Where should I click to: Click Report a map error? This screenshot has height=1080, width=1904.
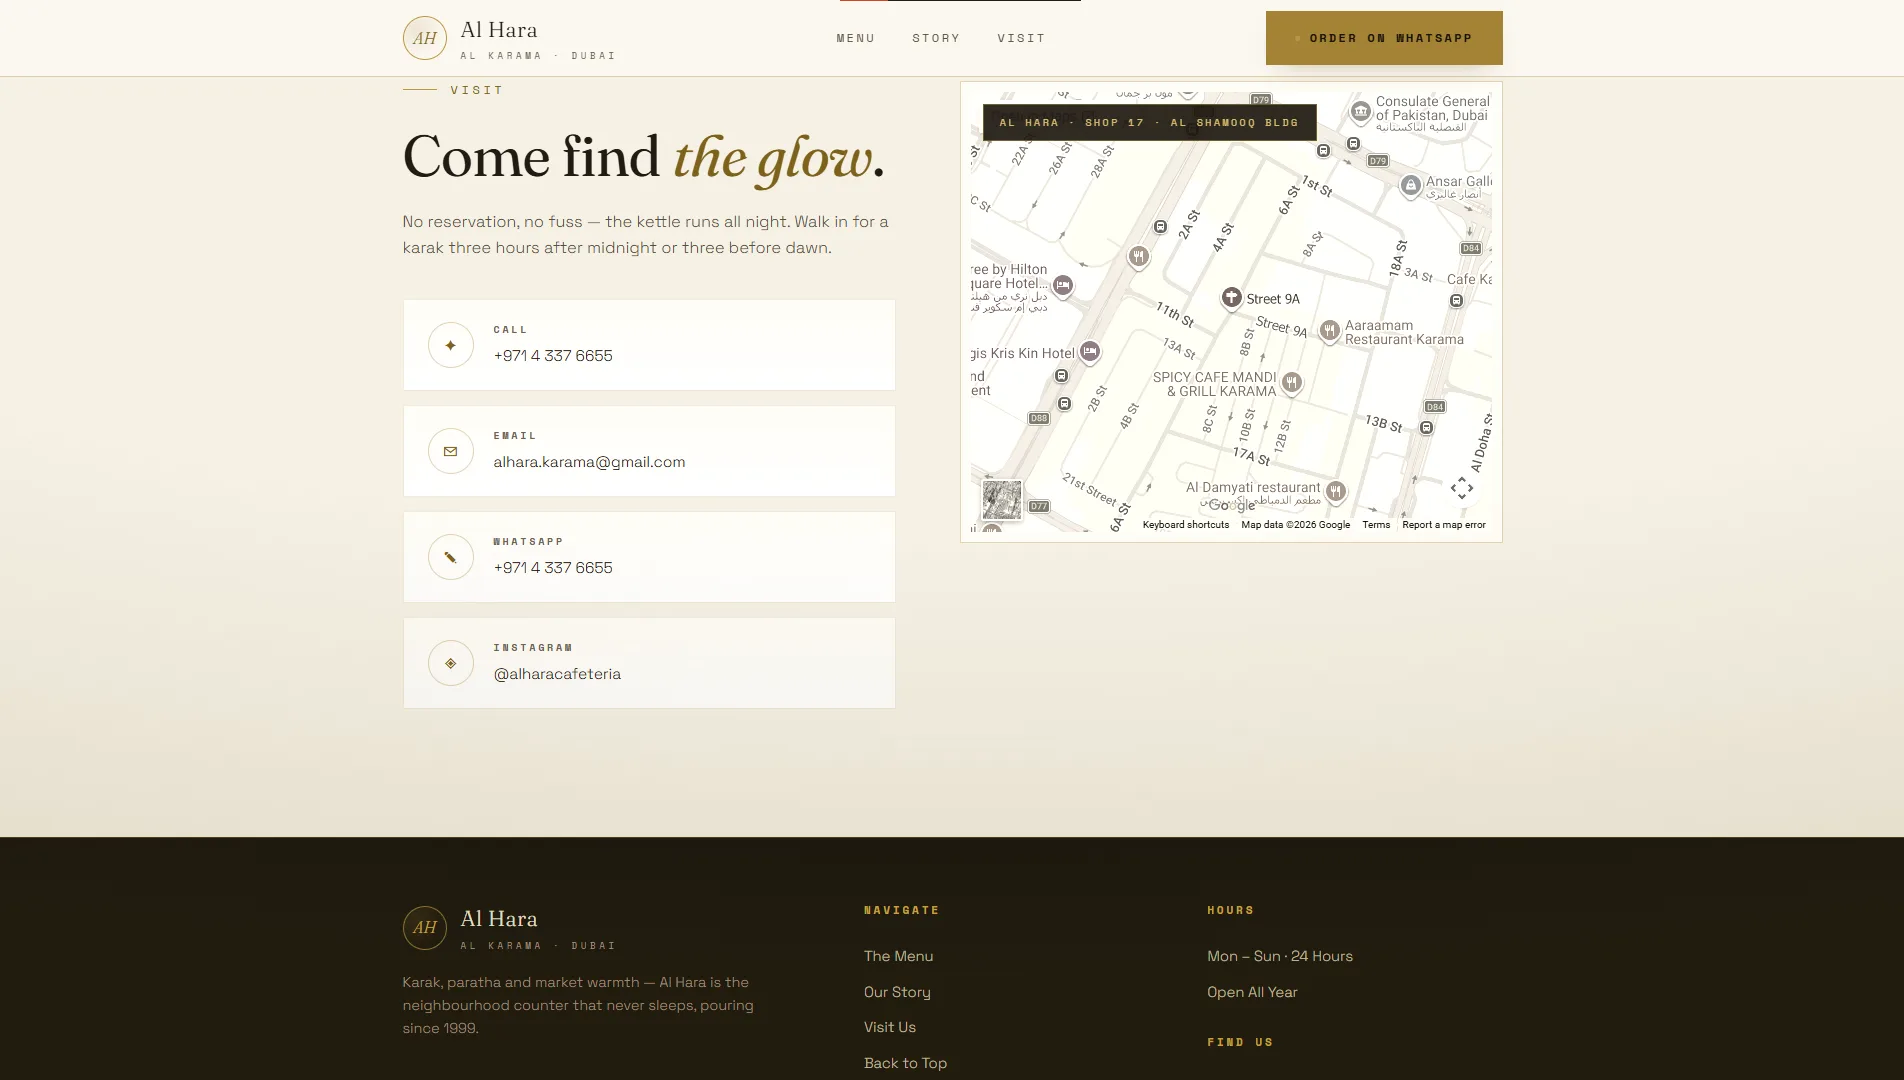(x=1444, y=525)
